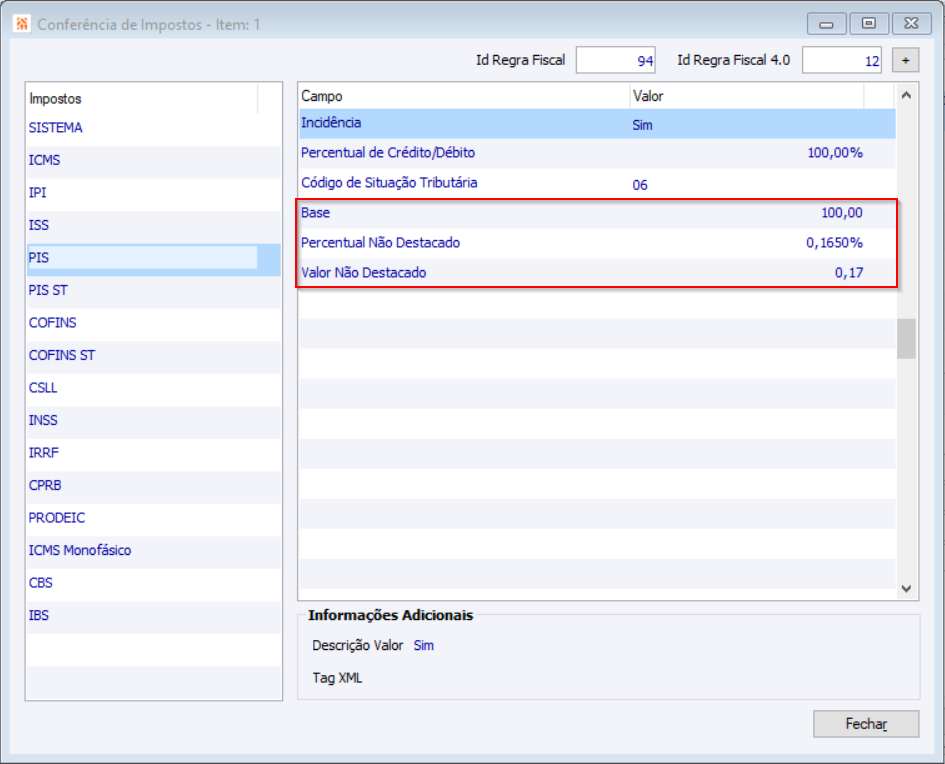Select CPRB in the Impostos list
This screenshot has width=945, height=764.
pyautogui.click(x=154, y=486)
